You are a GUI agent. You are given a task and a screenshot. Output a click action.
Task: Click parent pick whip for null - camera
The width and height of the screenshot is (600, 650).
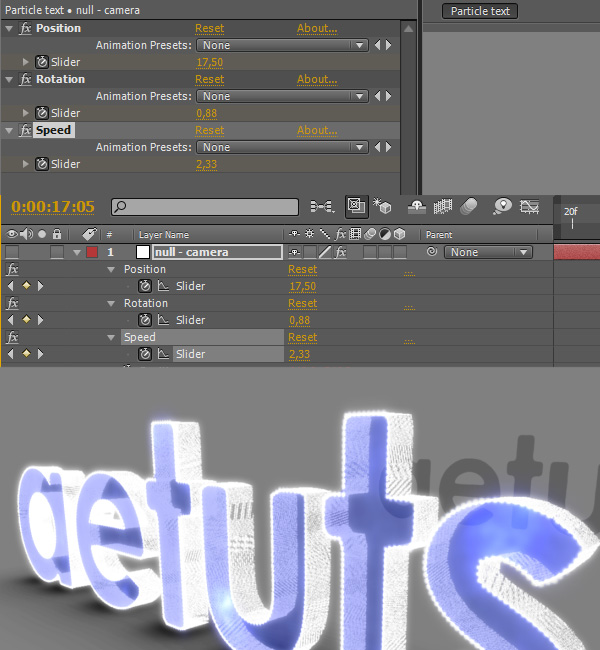click(432, 252)
